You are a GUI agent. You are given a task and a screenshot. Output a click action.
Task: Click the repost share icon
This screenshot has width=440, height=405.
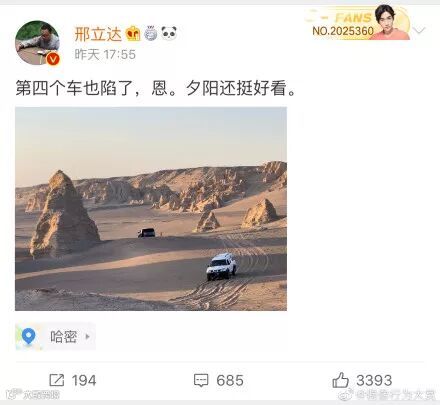click(x=57, y=380)
